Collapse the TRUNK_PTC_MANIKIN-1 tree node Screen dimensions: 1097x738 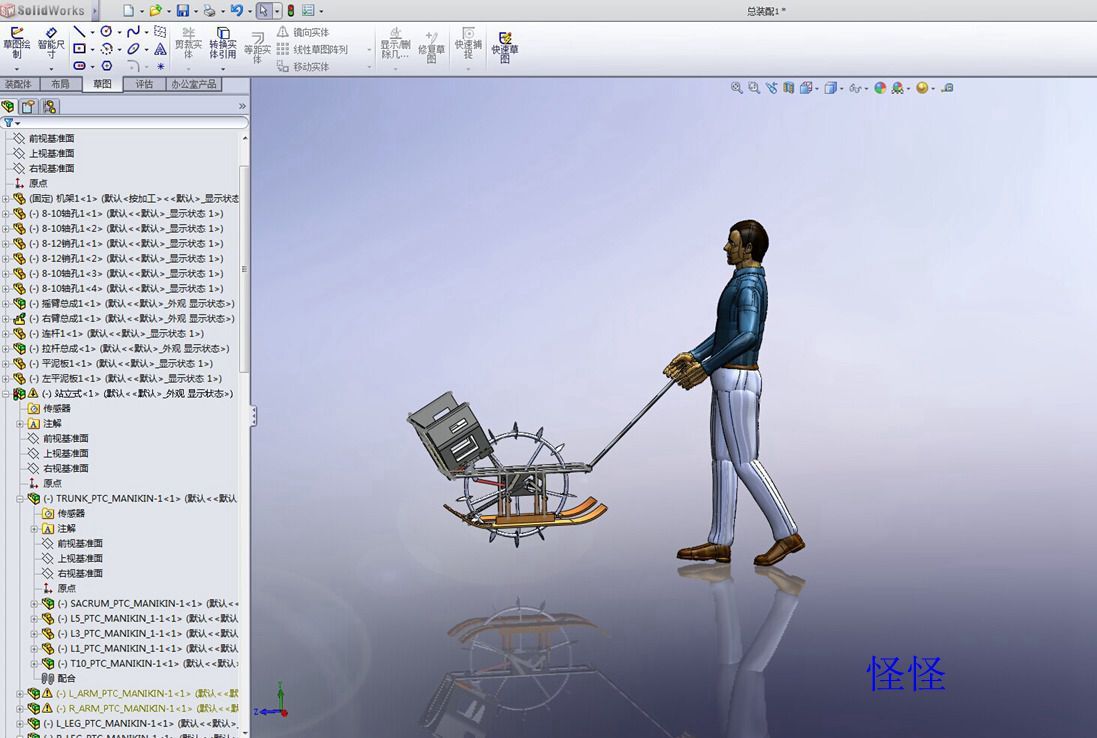[20, 498]
